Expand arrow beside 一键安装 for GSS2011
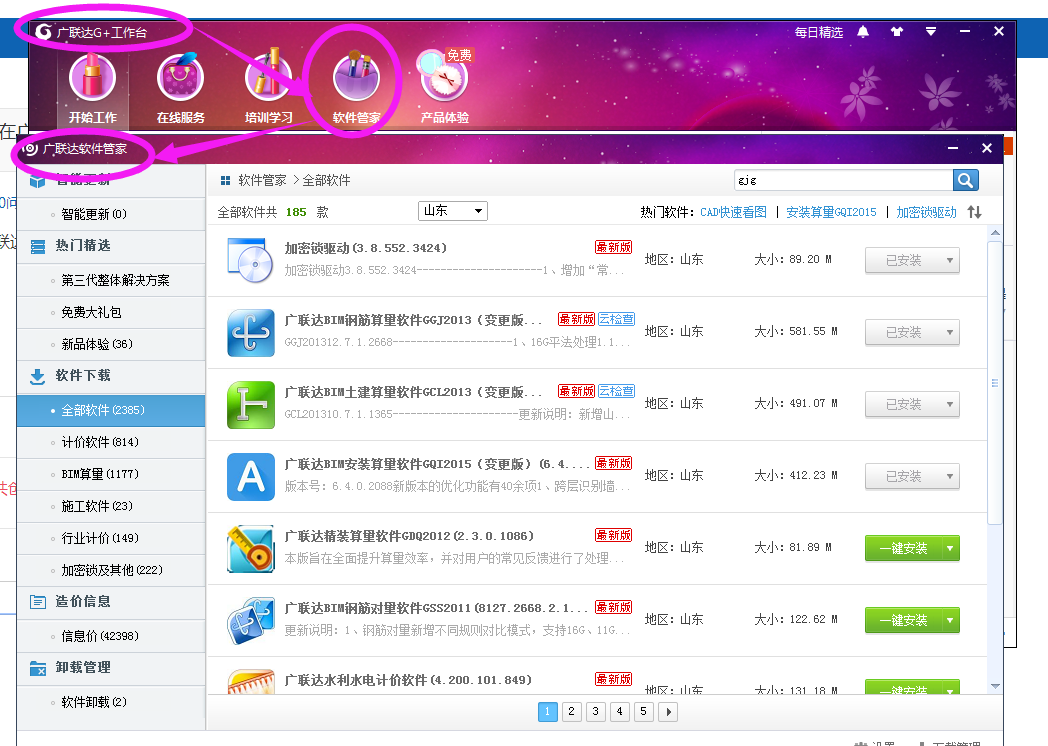This screenshot has height=746, width=1048. click(950, 620)
